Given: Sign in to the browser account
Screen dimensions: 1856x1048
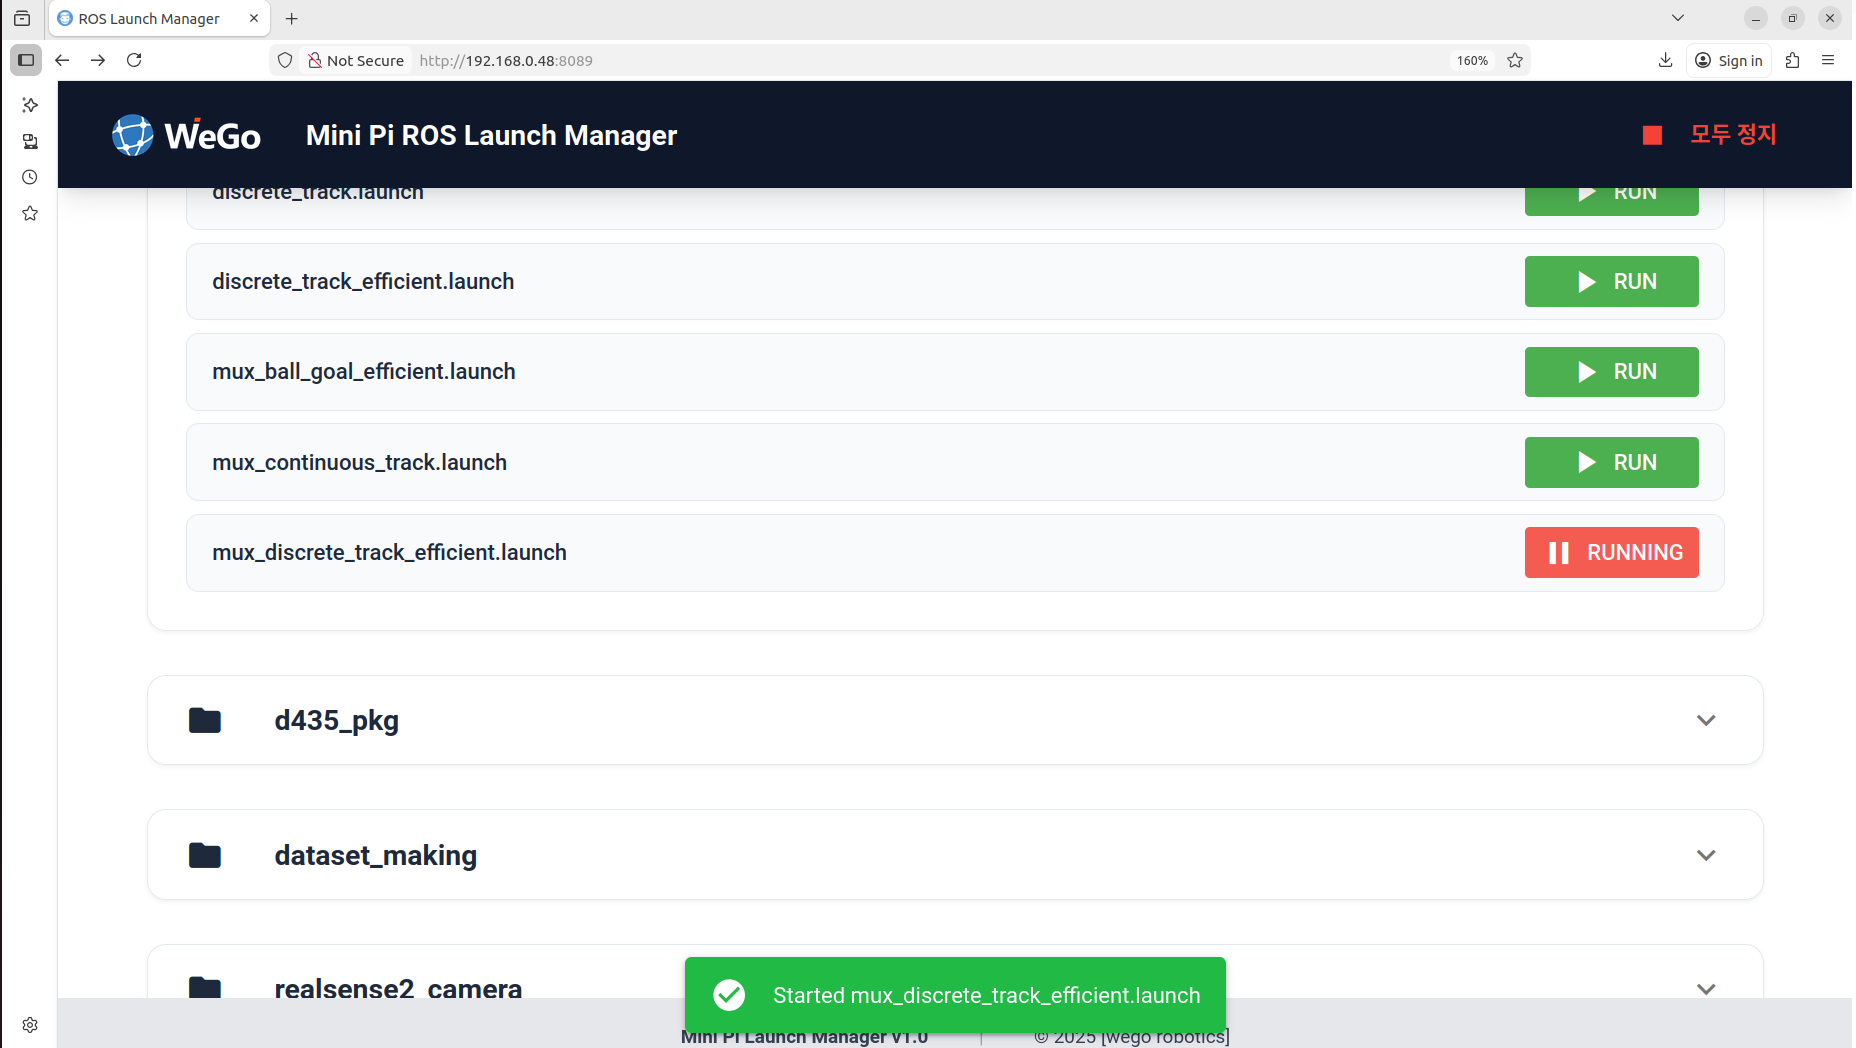Looking at the screenshot, I should [1729, 60].
